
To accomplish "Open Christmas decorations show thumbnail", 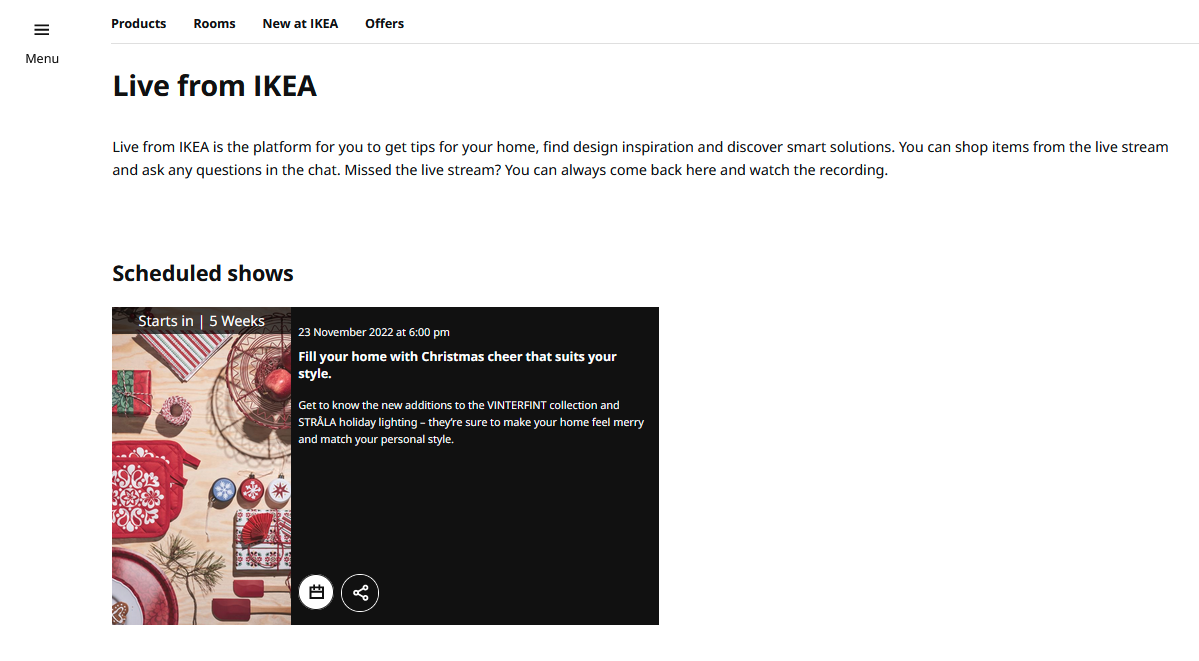I will point(201,466).
